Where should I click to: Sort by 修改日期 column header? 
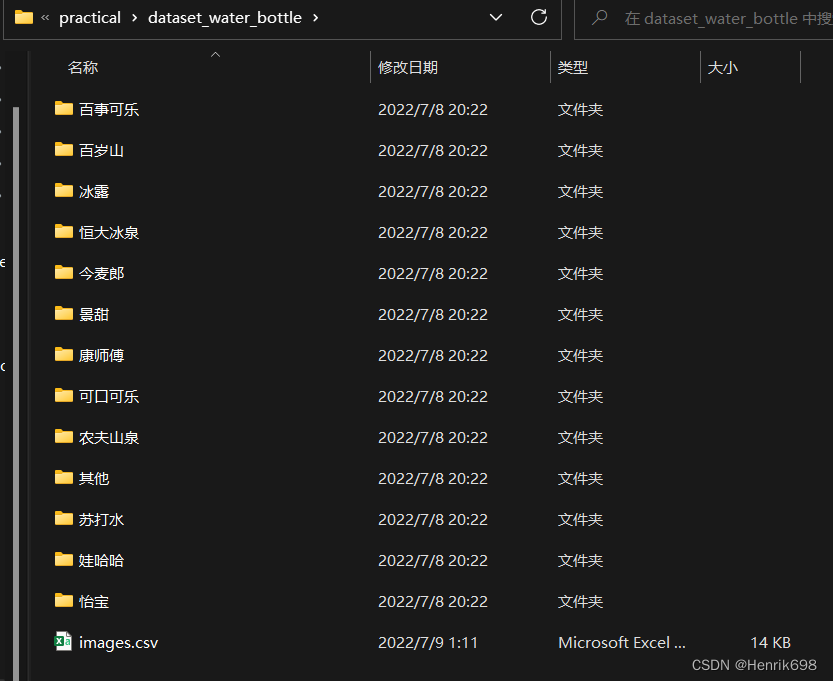click(408, 67)
